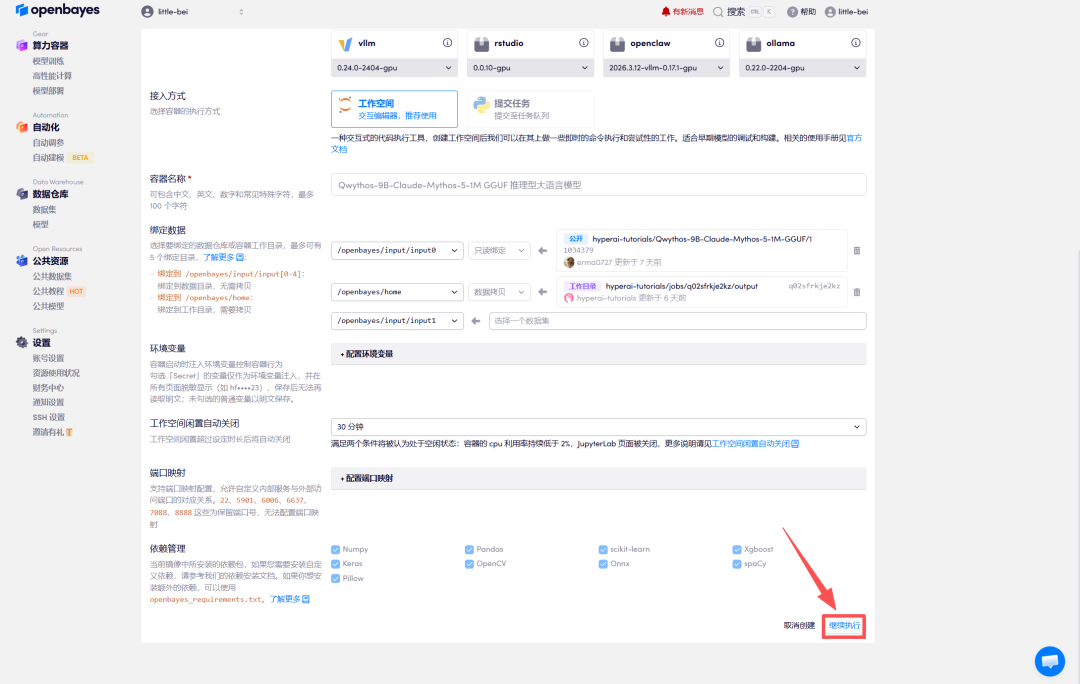1080x684 pixels.
Task: Toggle the Pillow checkbox
Action: (x=335, y=579)
